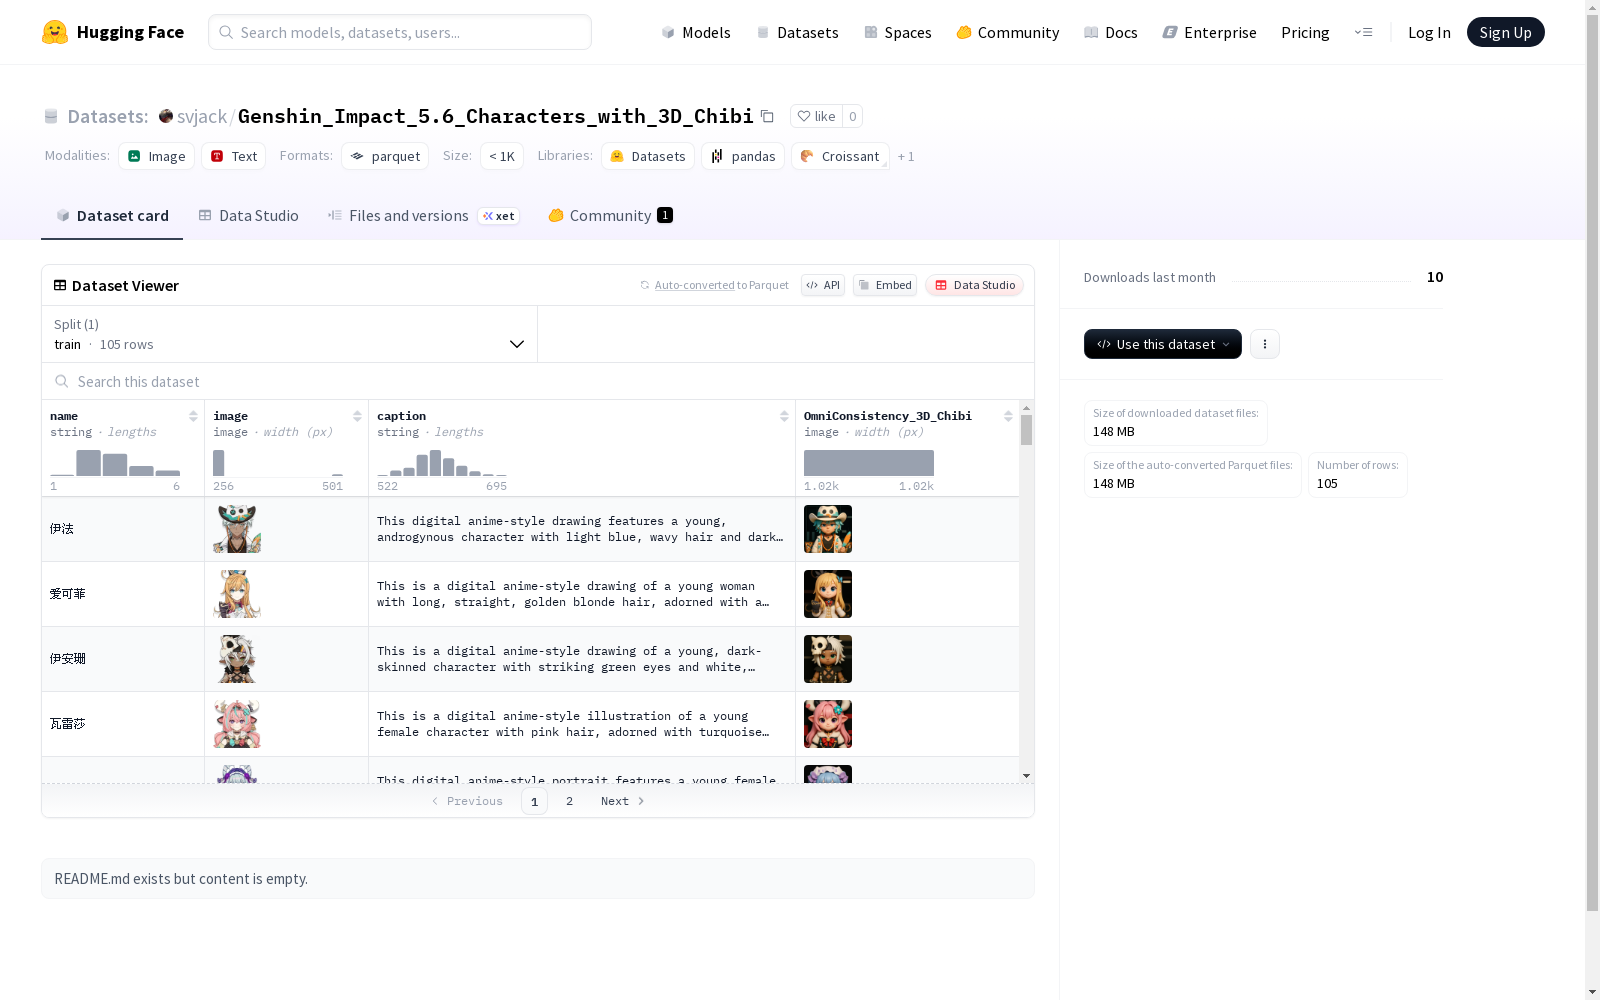Image resolution: width=1600 pixels, height=1000 pixels.
Task: Switch to the Dataset card tab
Action: click(x=112, y=215)
